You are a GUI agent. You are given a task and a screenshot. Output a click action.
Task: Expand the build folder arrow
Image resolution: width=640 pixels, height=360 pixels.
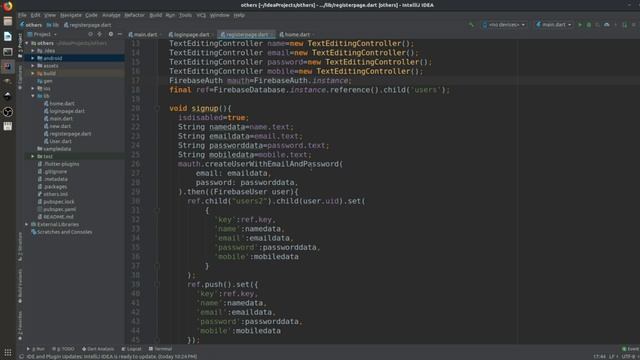(x=33, y=73)
